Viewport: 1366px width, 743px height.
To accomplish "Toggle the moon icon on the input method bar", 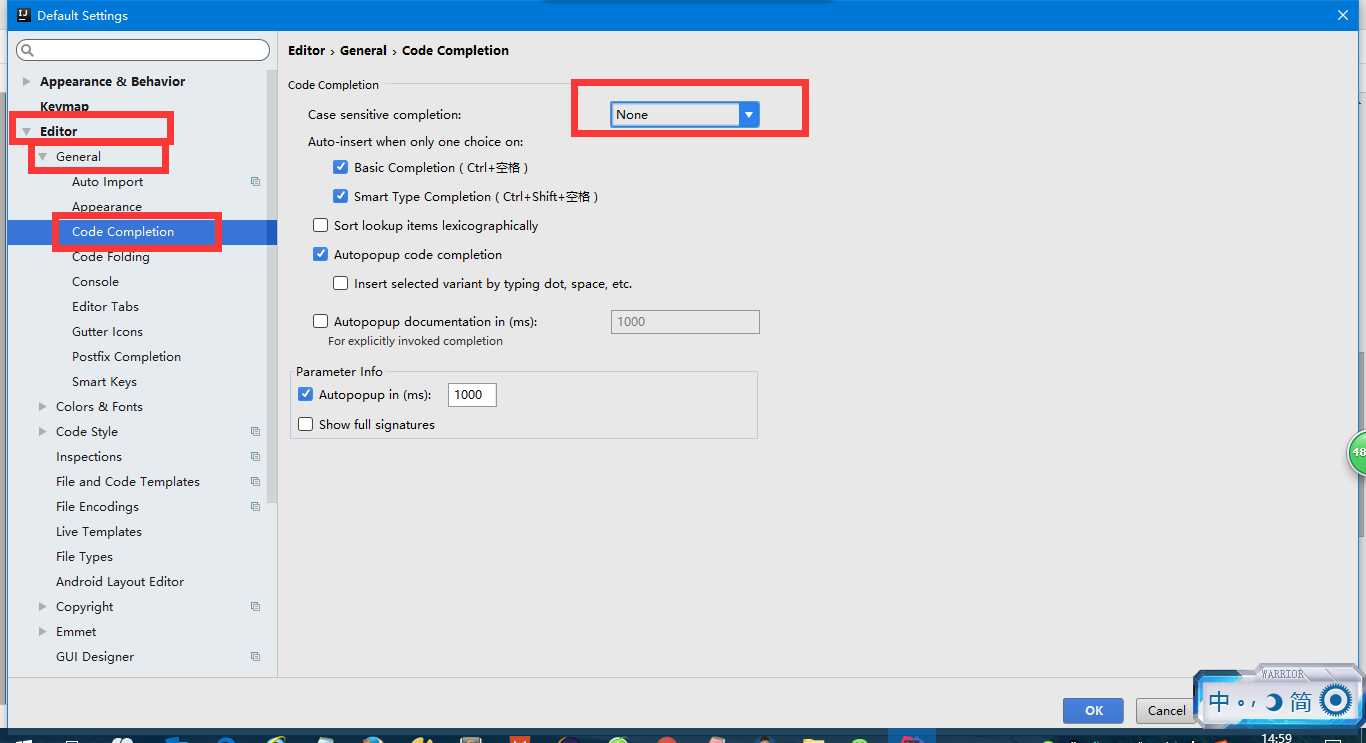I will coord(1273,702).
